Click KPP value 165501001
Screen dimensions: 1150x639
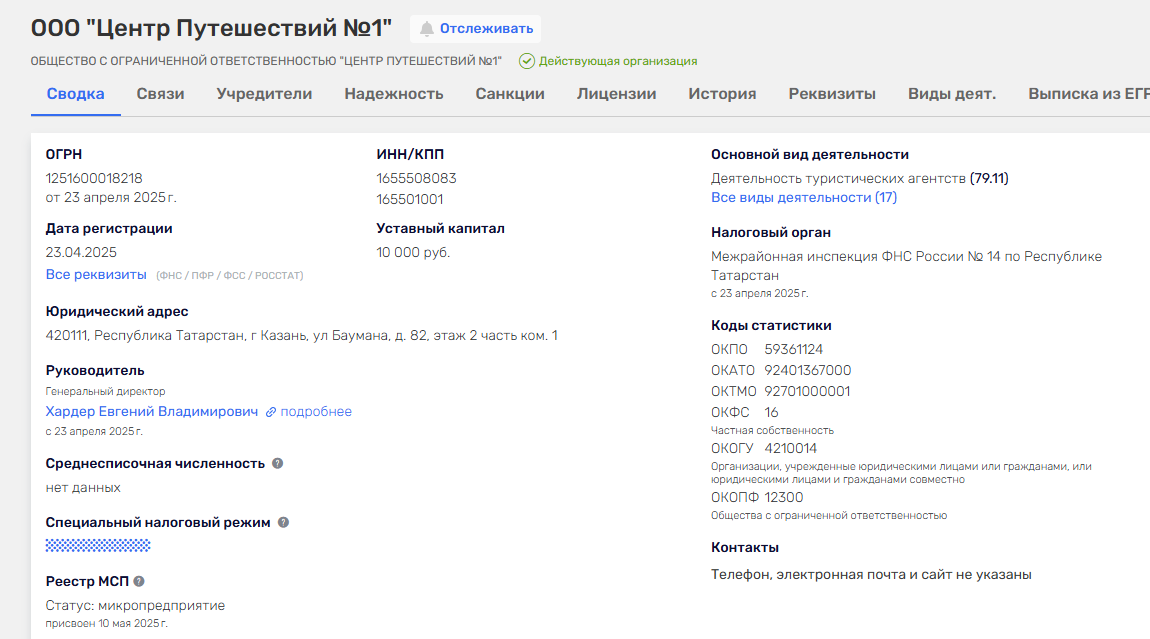[x=410, y=200]
